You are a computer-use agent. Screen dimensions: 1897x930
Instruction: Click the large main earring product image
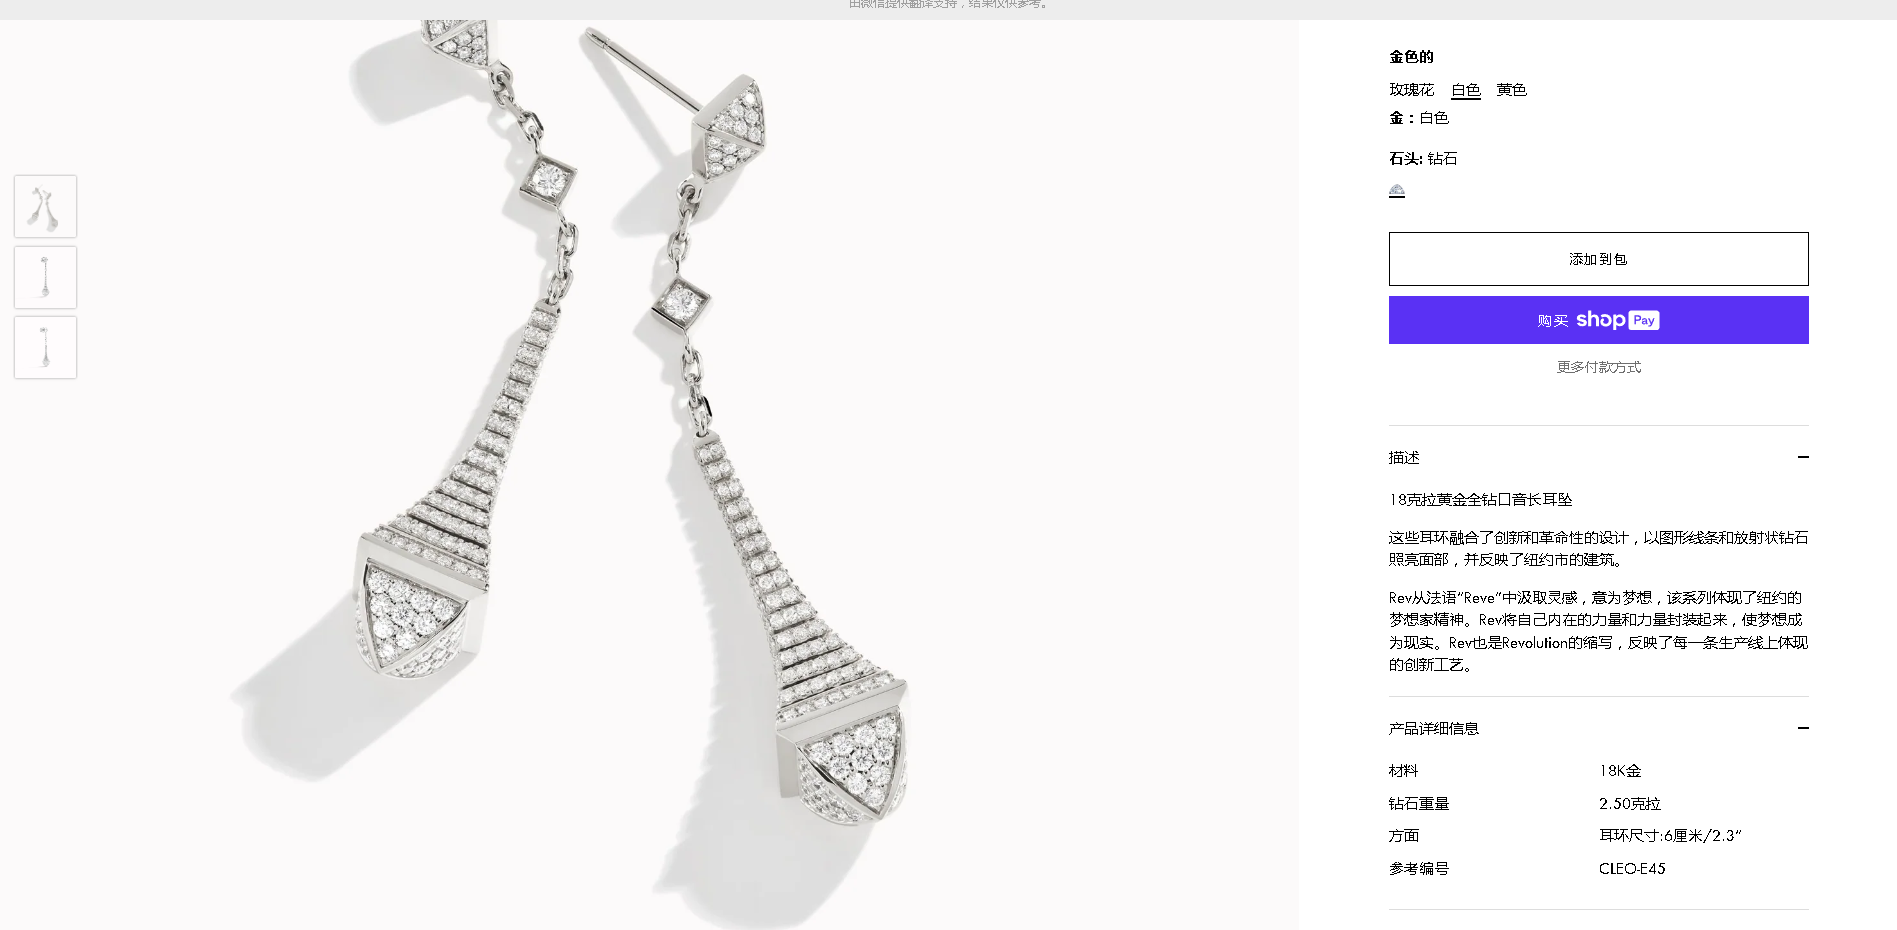point(649,475)
